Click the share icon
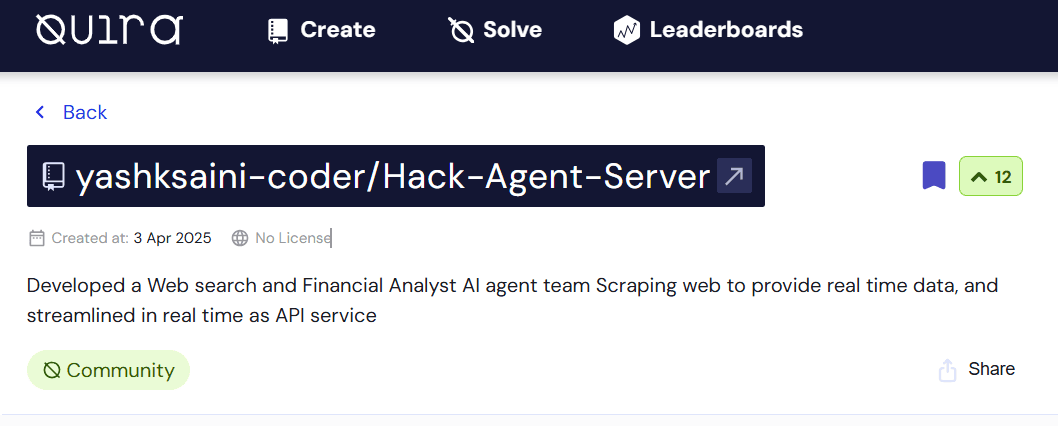The height and width of the screenshot is (426, 1058). click(x=947, y=370)
